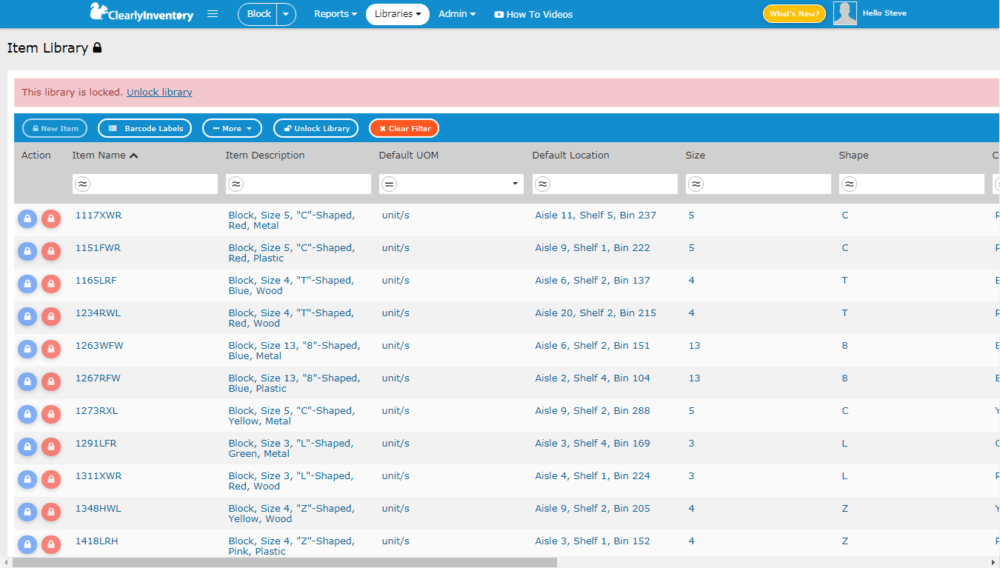Open filter operator for Shape column
This screenshot has height=568, width=1000.
(849, 184)
